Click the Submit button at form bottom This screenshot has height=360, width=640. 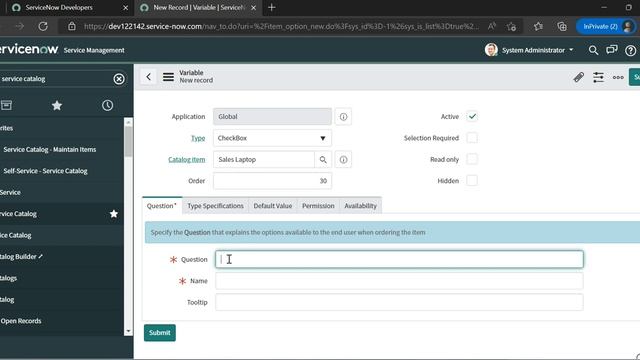coord(160,333)
